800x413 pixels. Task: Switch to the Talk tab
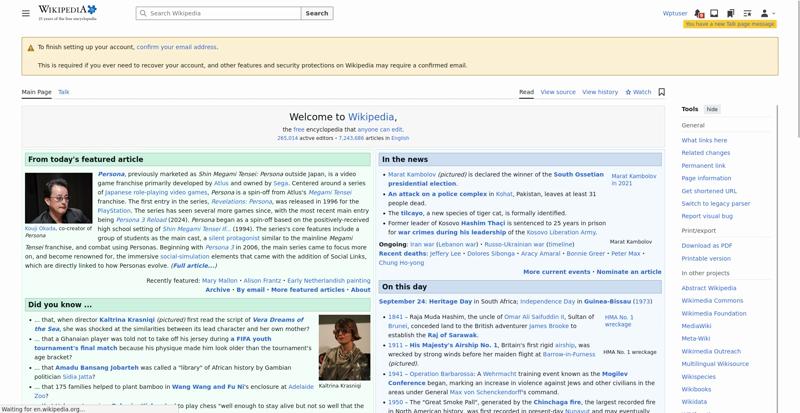point(63,92)
